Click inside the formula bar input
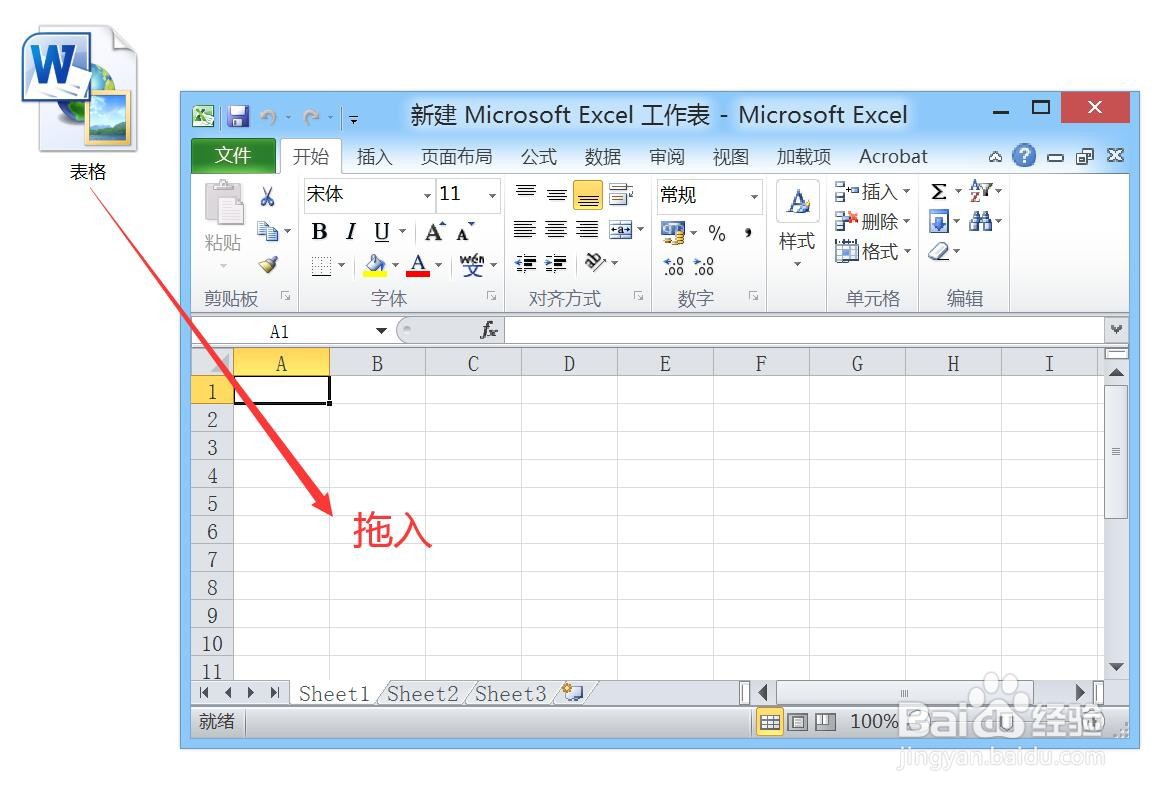 (804, 330)
